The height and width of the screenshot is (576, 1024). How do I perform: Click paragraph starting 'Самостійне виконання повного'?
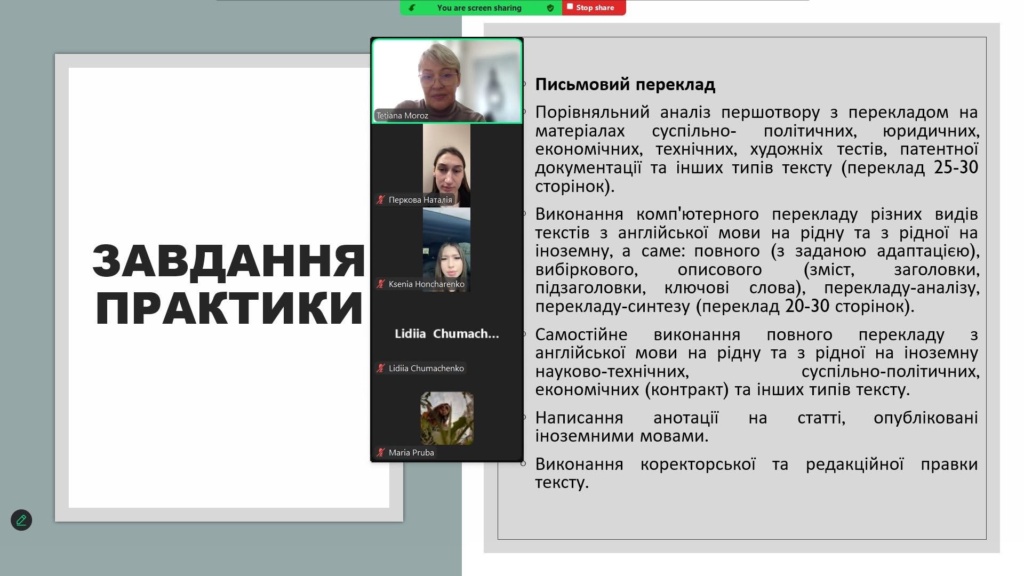(x=756, y=362)
